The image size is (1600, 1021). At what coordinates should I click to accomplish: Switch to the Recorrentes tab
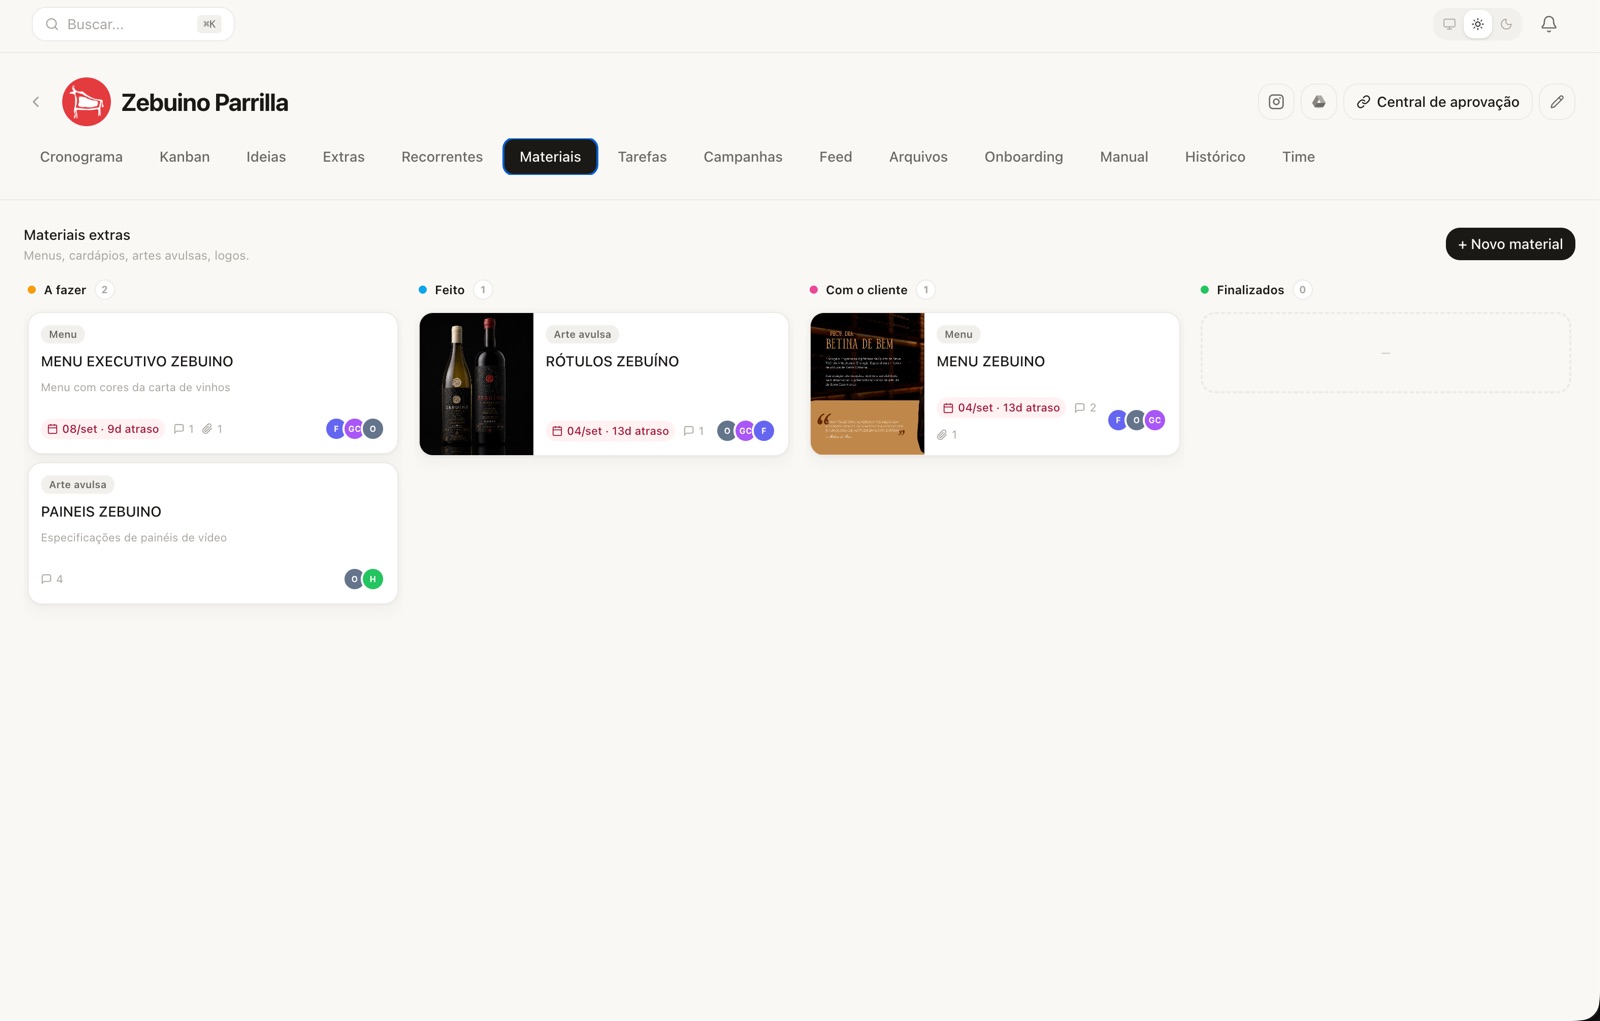(442, 157)
